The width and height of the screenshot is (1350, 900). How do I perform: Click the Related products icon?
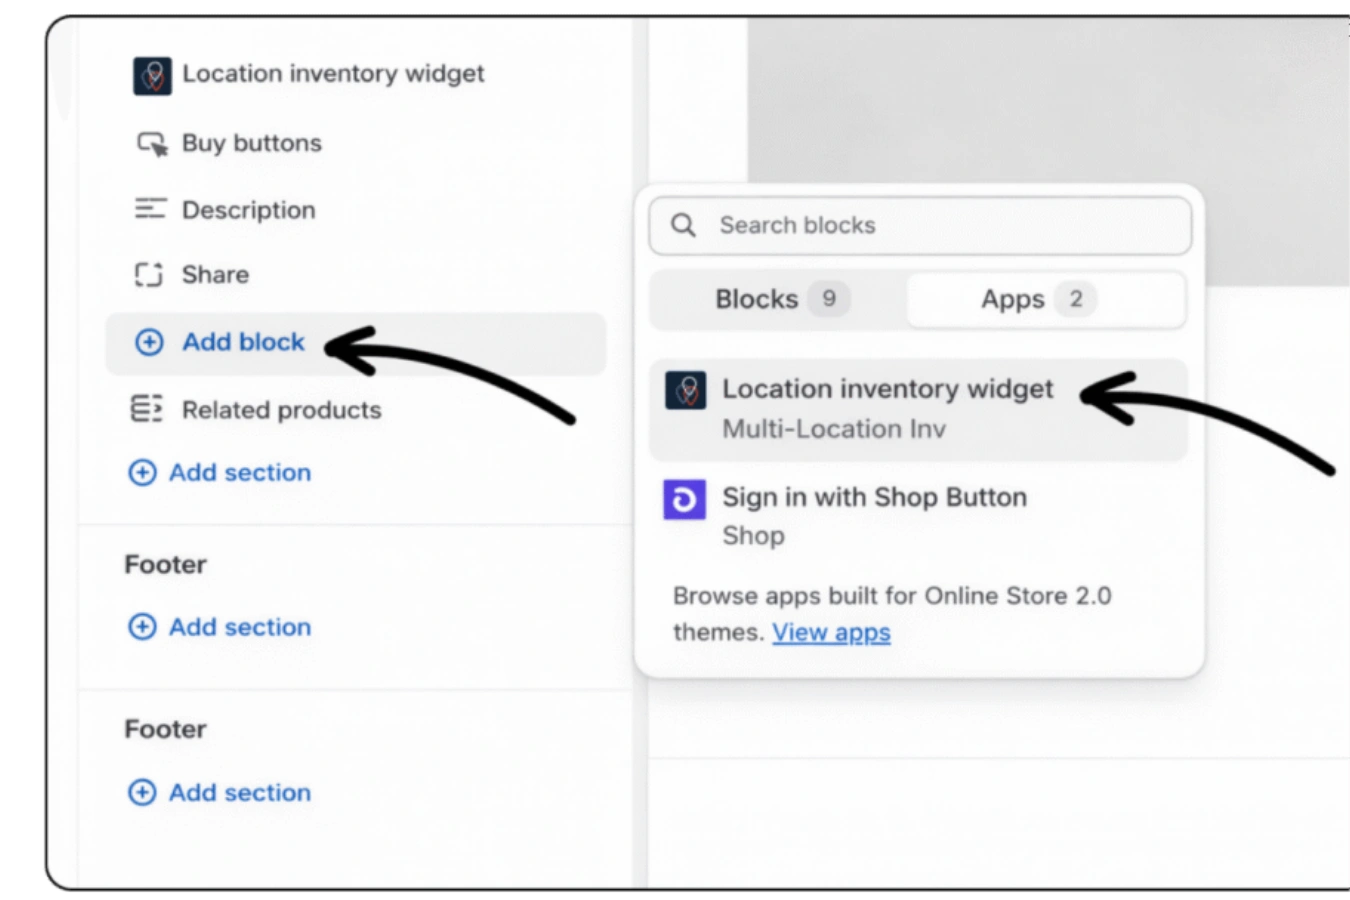click(x=147, y=409)
